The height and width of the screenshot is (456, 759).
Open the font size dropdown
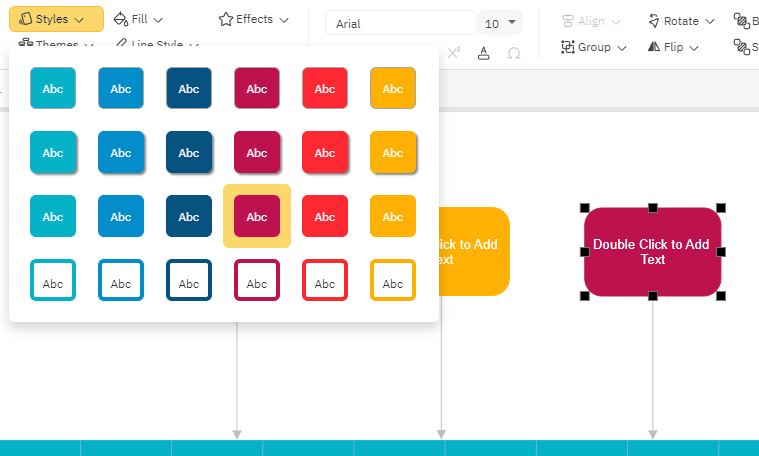pos(501,23)
